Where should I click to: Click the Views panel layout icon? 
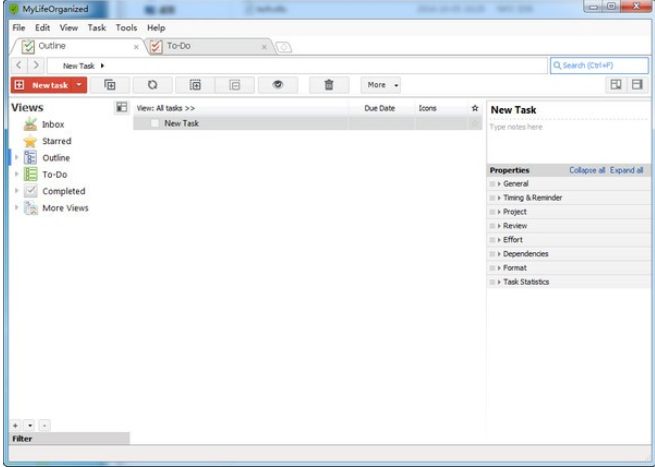122,107
